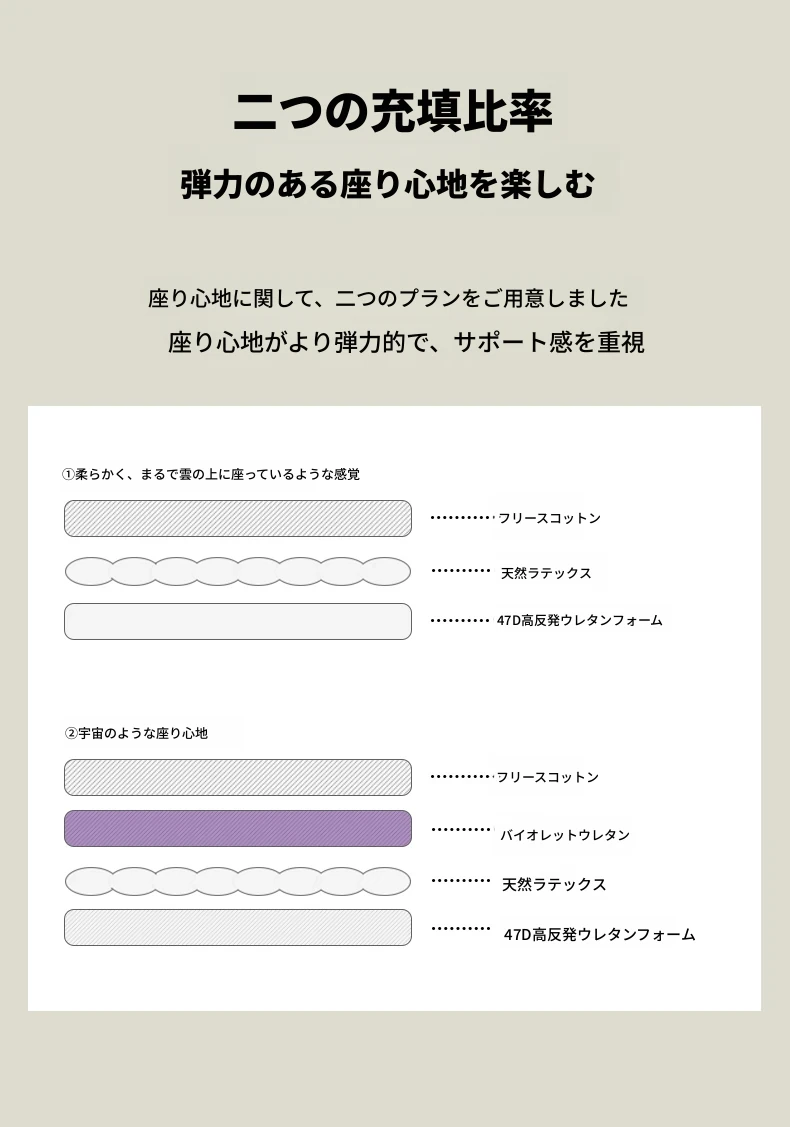Click the hatched fleece cotton bar in plan ②
The image size is (790, 1127).
[238, 777]
